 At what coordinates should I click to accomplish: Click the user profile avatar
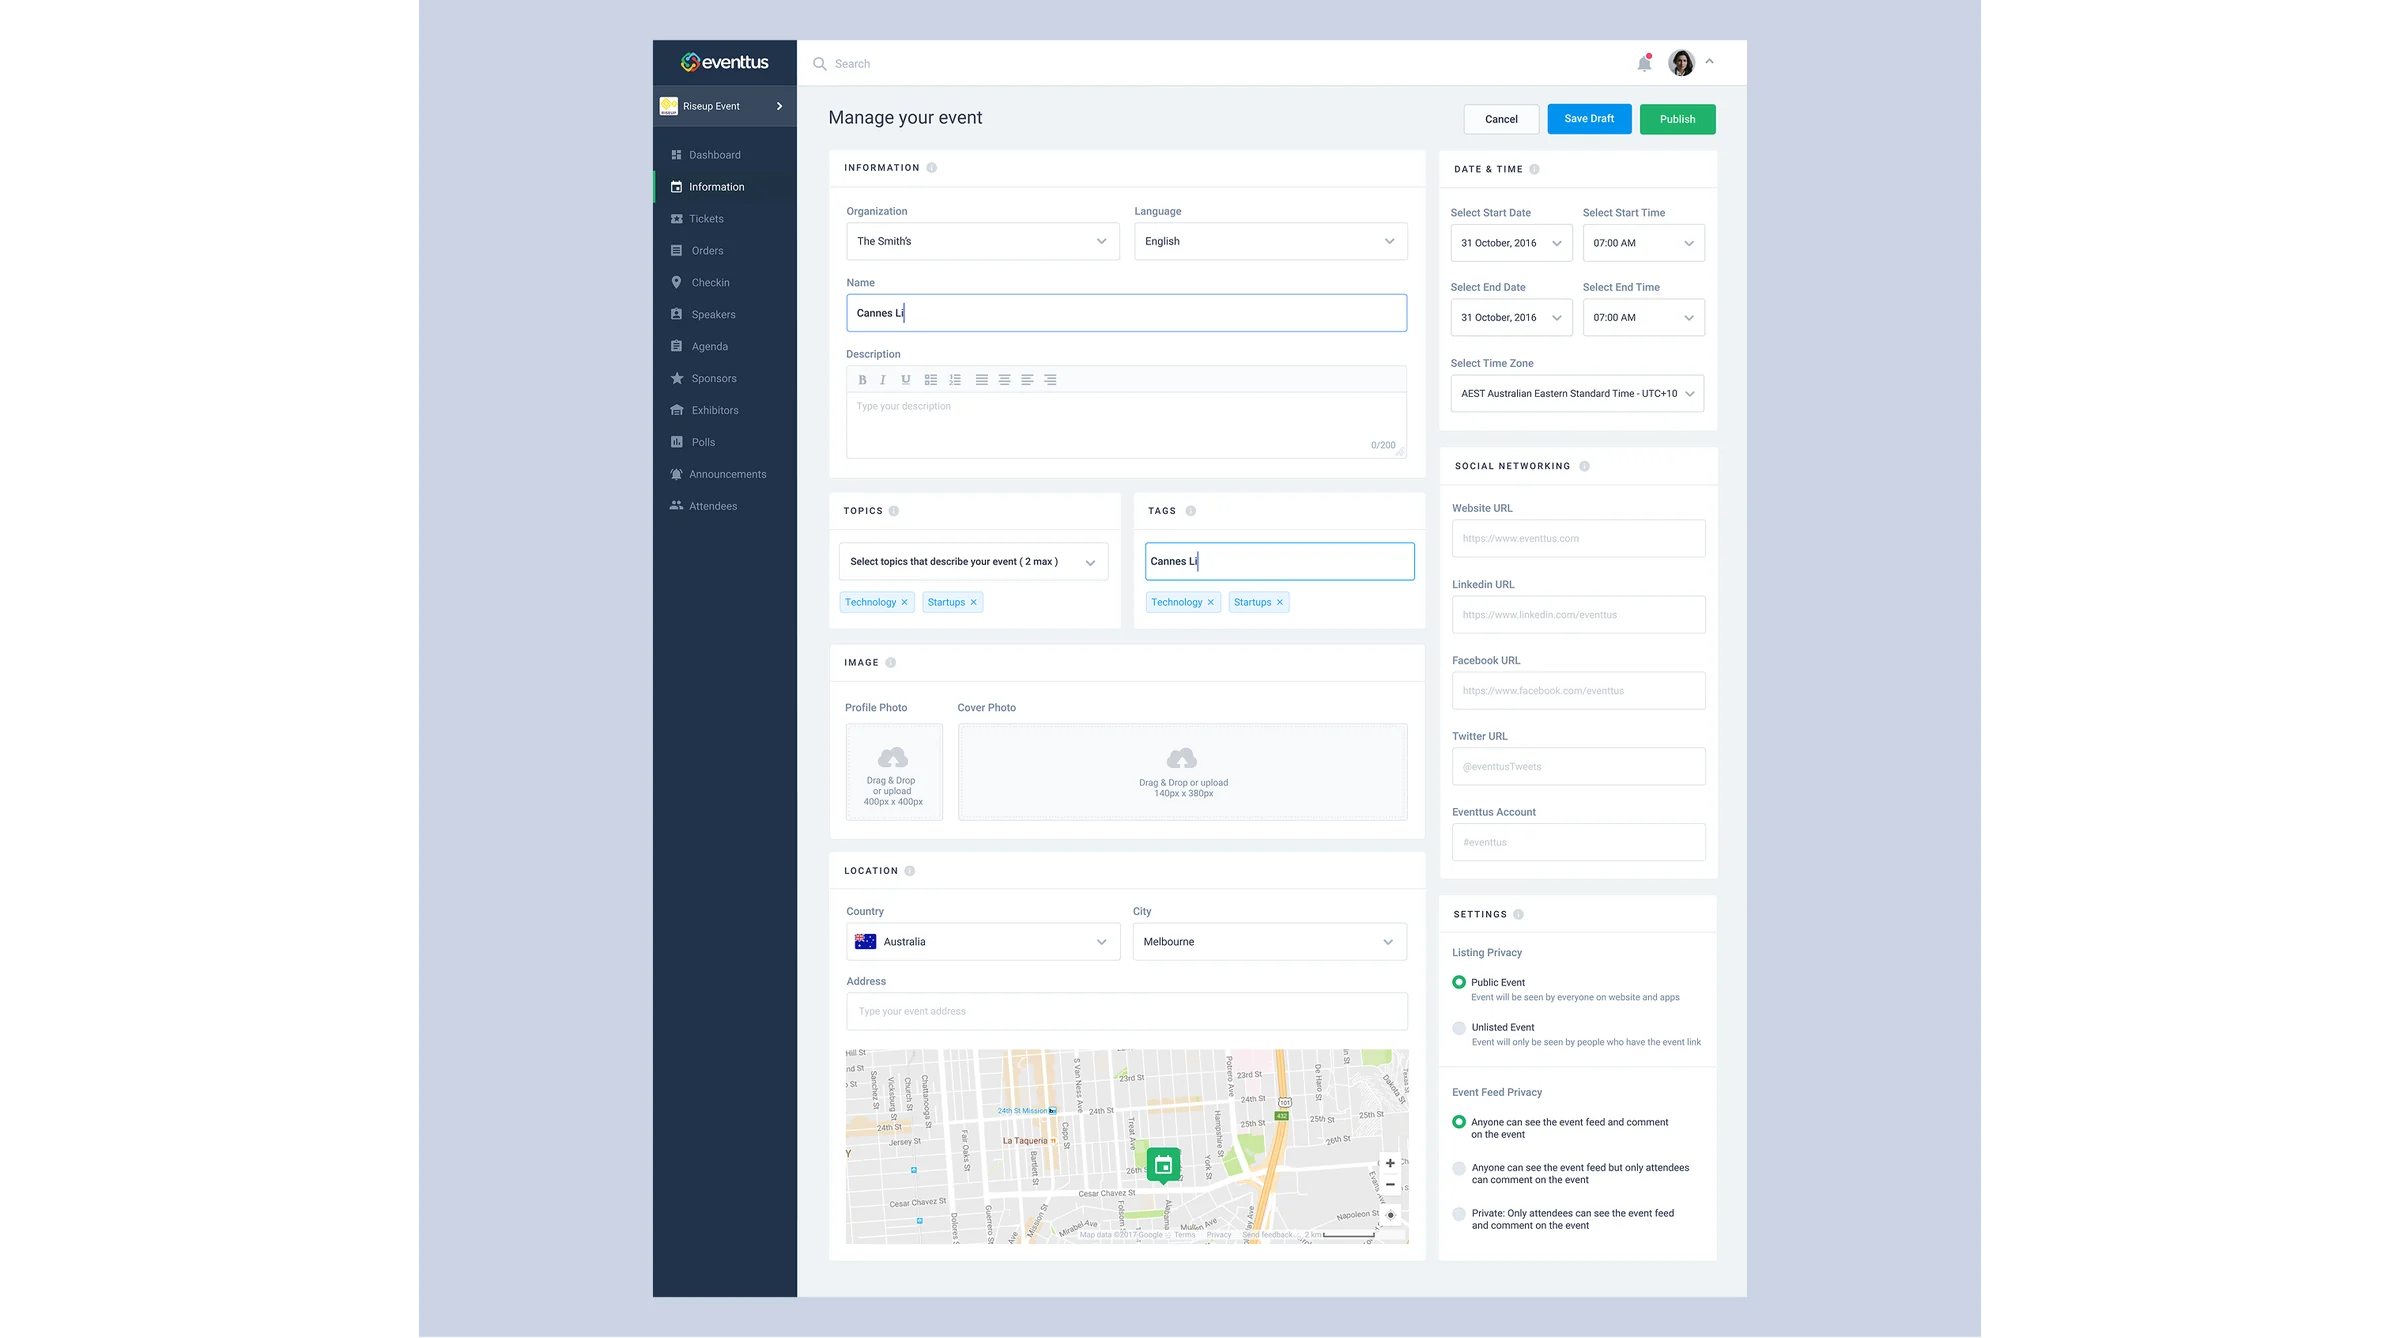coord(1682,63)
